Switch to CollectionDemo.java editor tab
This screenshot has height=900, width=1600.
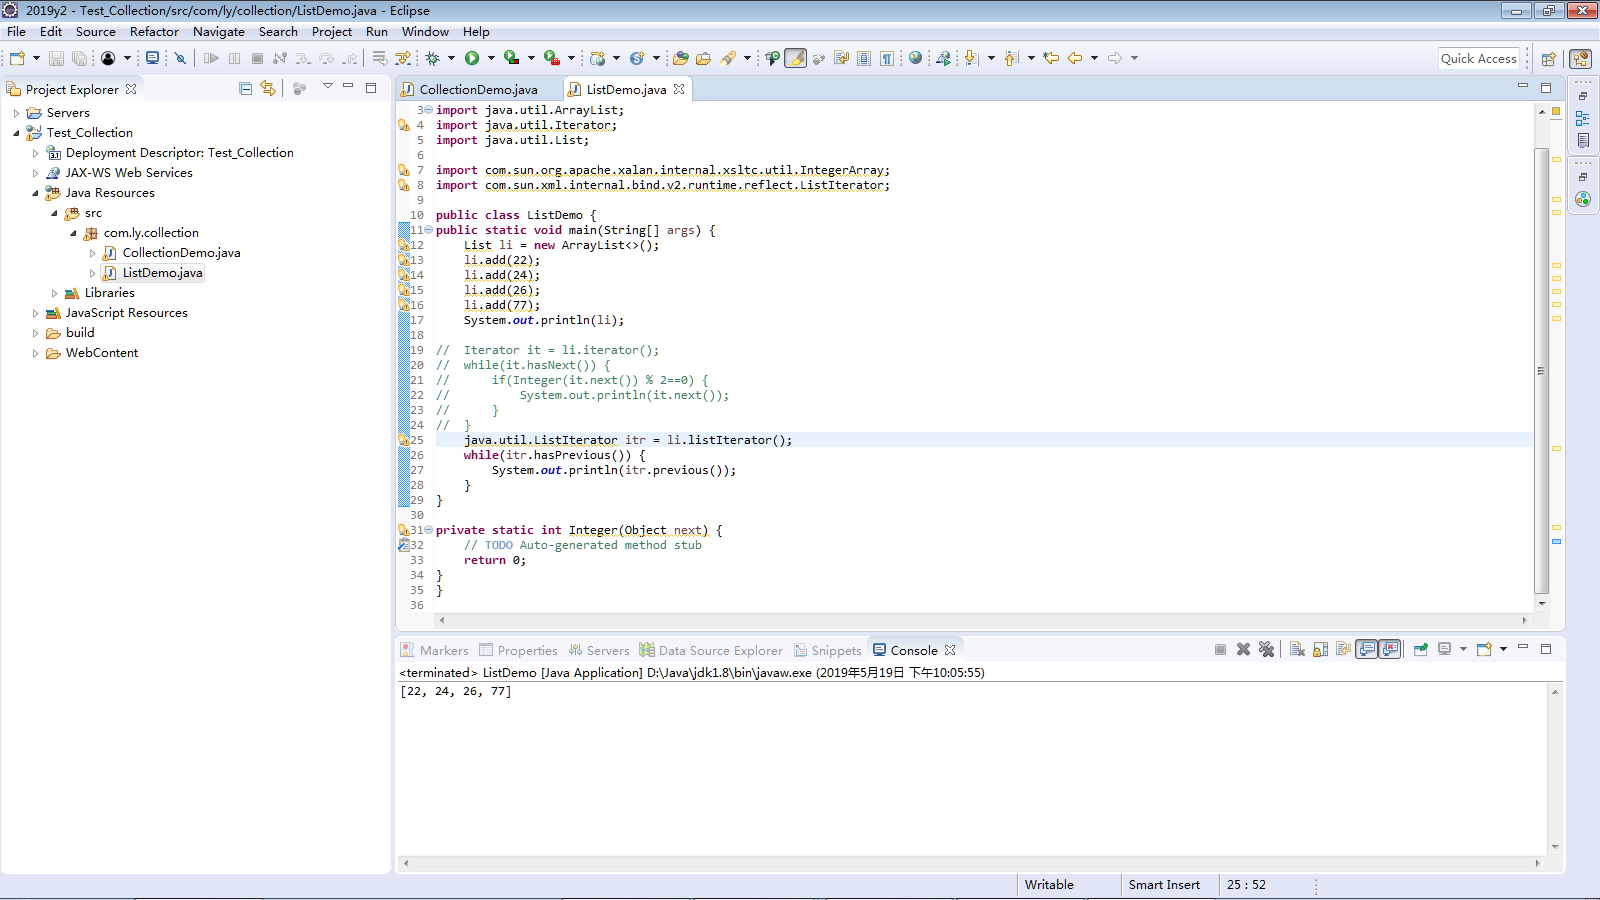478,89
